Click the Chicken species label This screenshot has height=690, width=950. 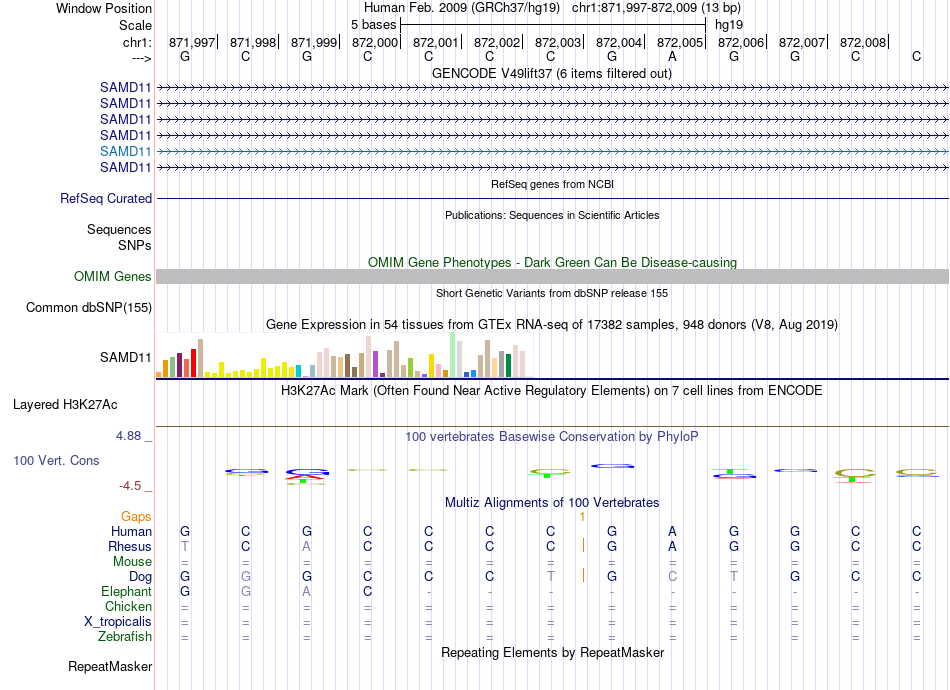tap(128, 606)
